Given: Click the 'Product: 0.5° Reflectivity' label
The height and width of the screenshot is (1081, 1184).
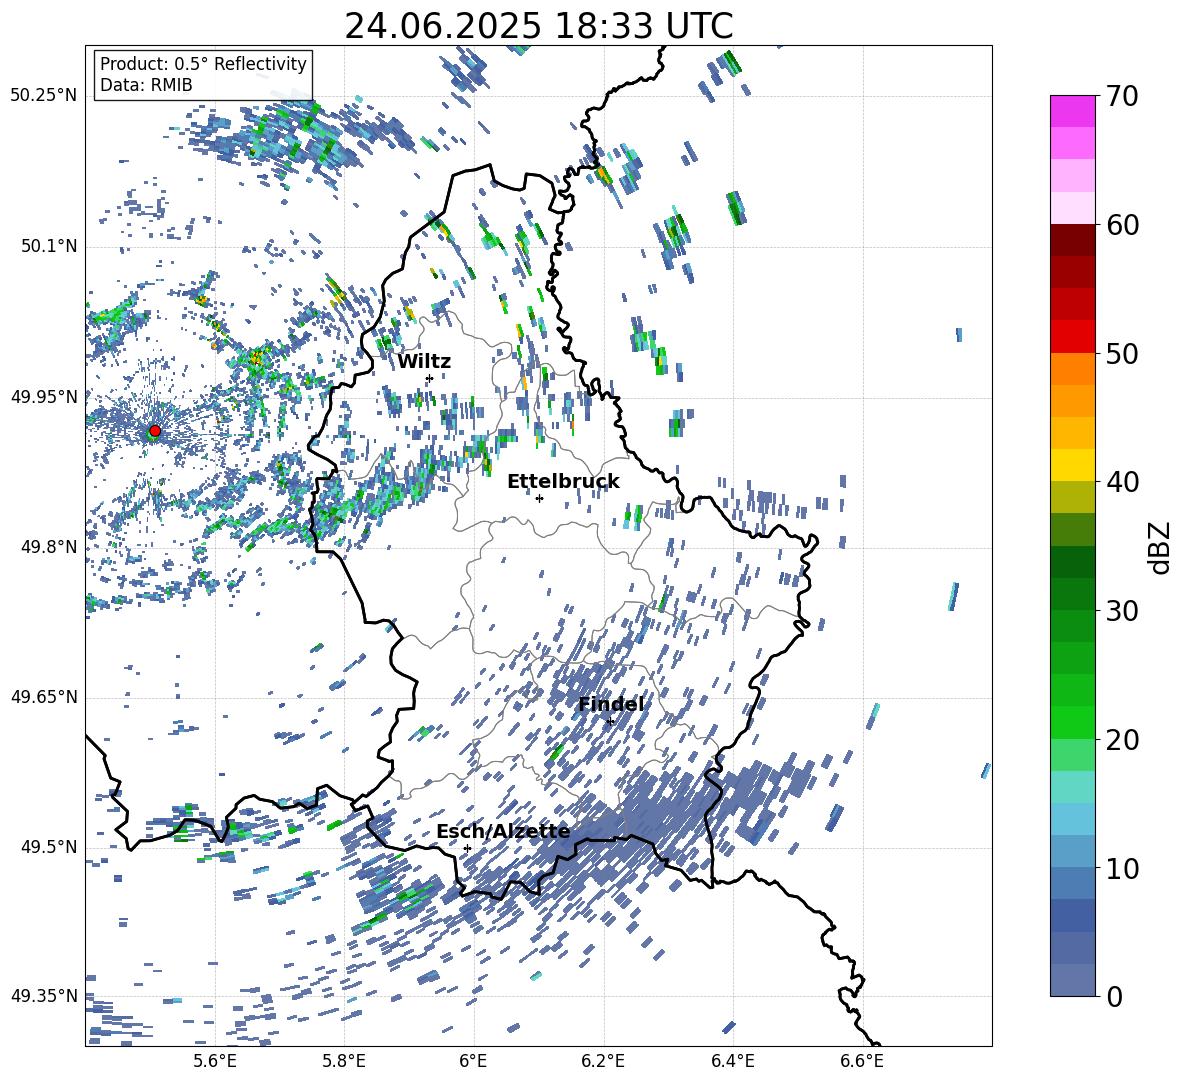Looking at the screenshot, I should tap(203, 63).
